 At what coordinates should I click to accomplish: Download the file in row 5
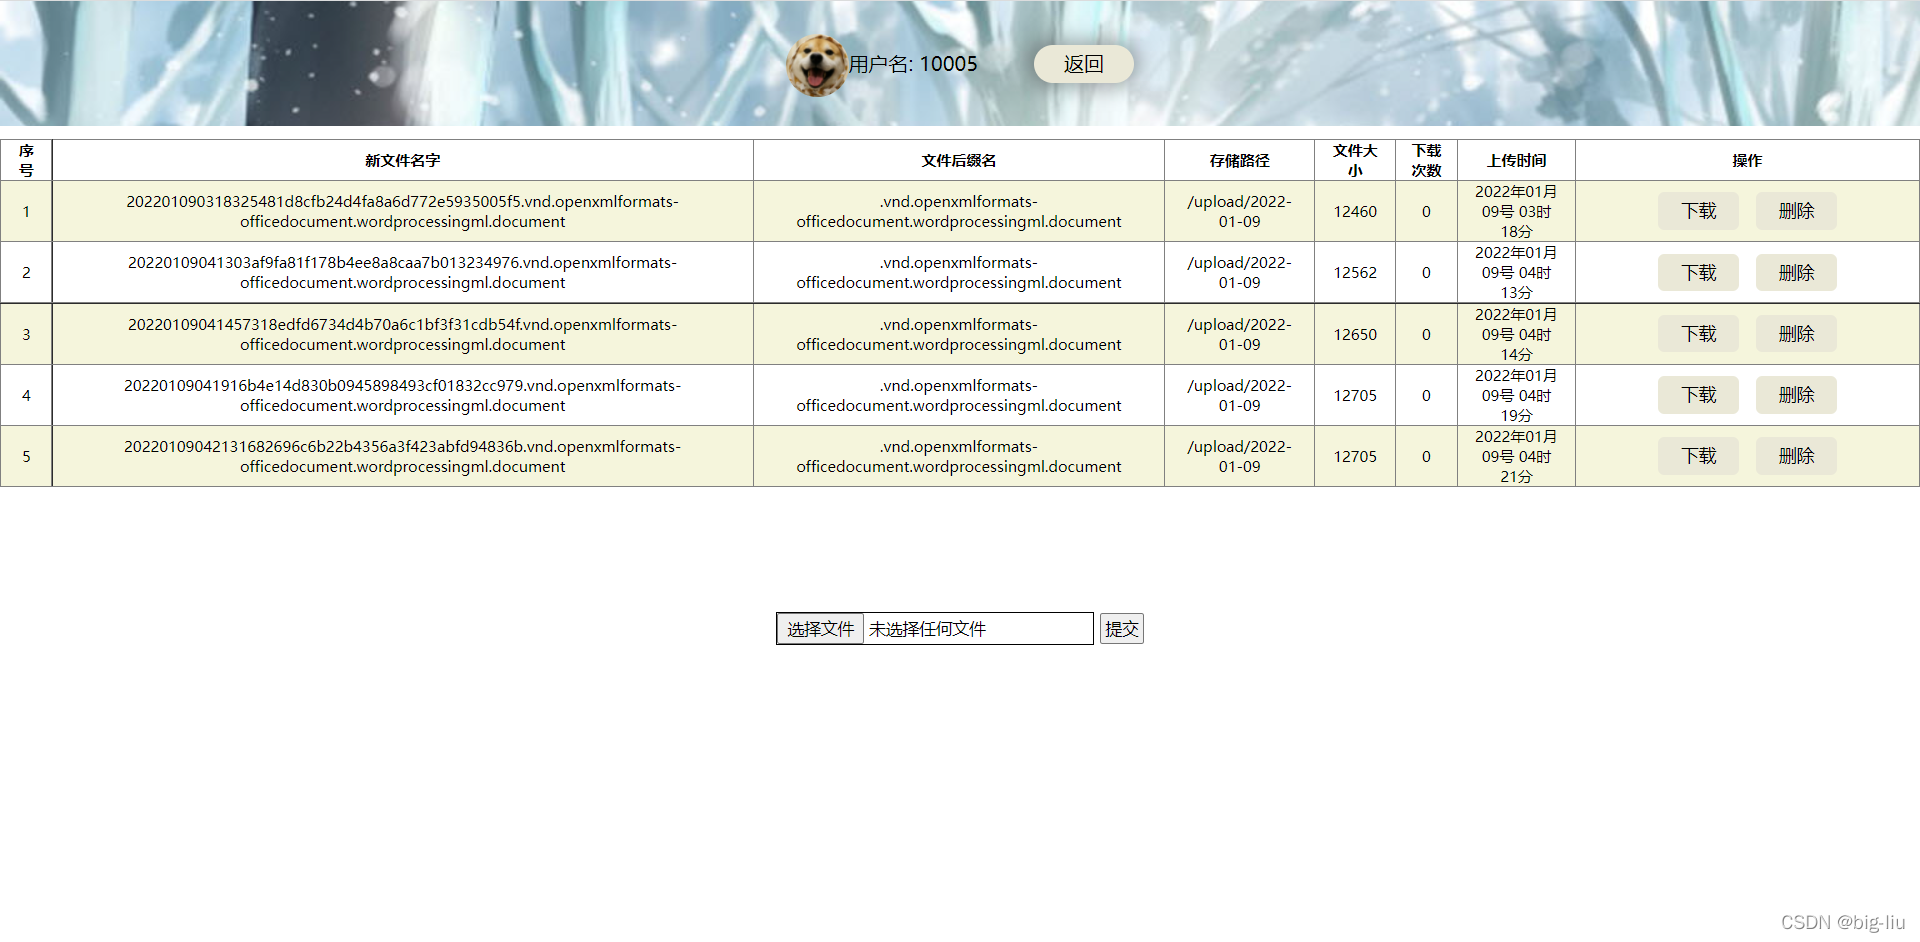(x=1698, y=456)
